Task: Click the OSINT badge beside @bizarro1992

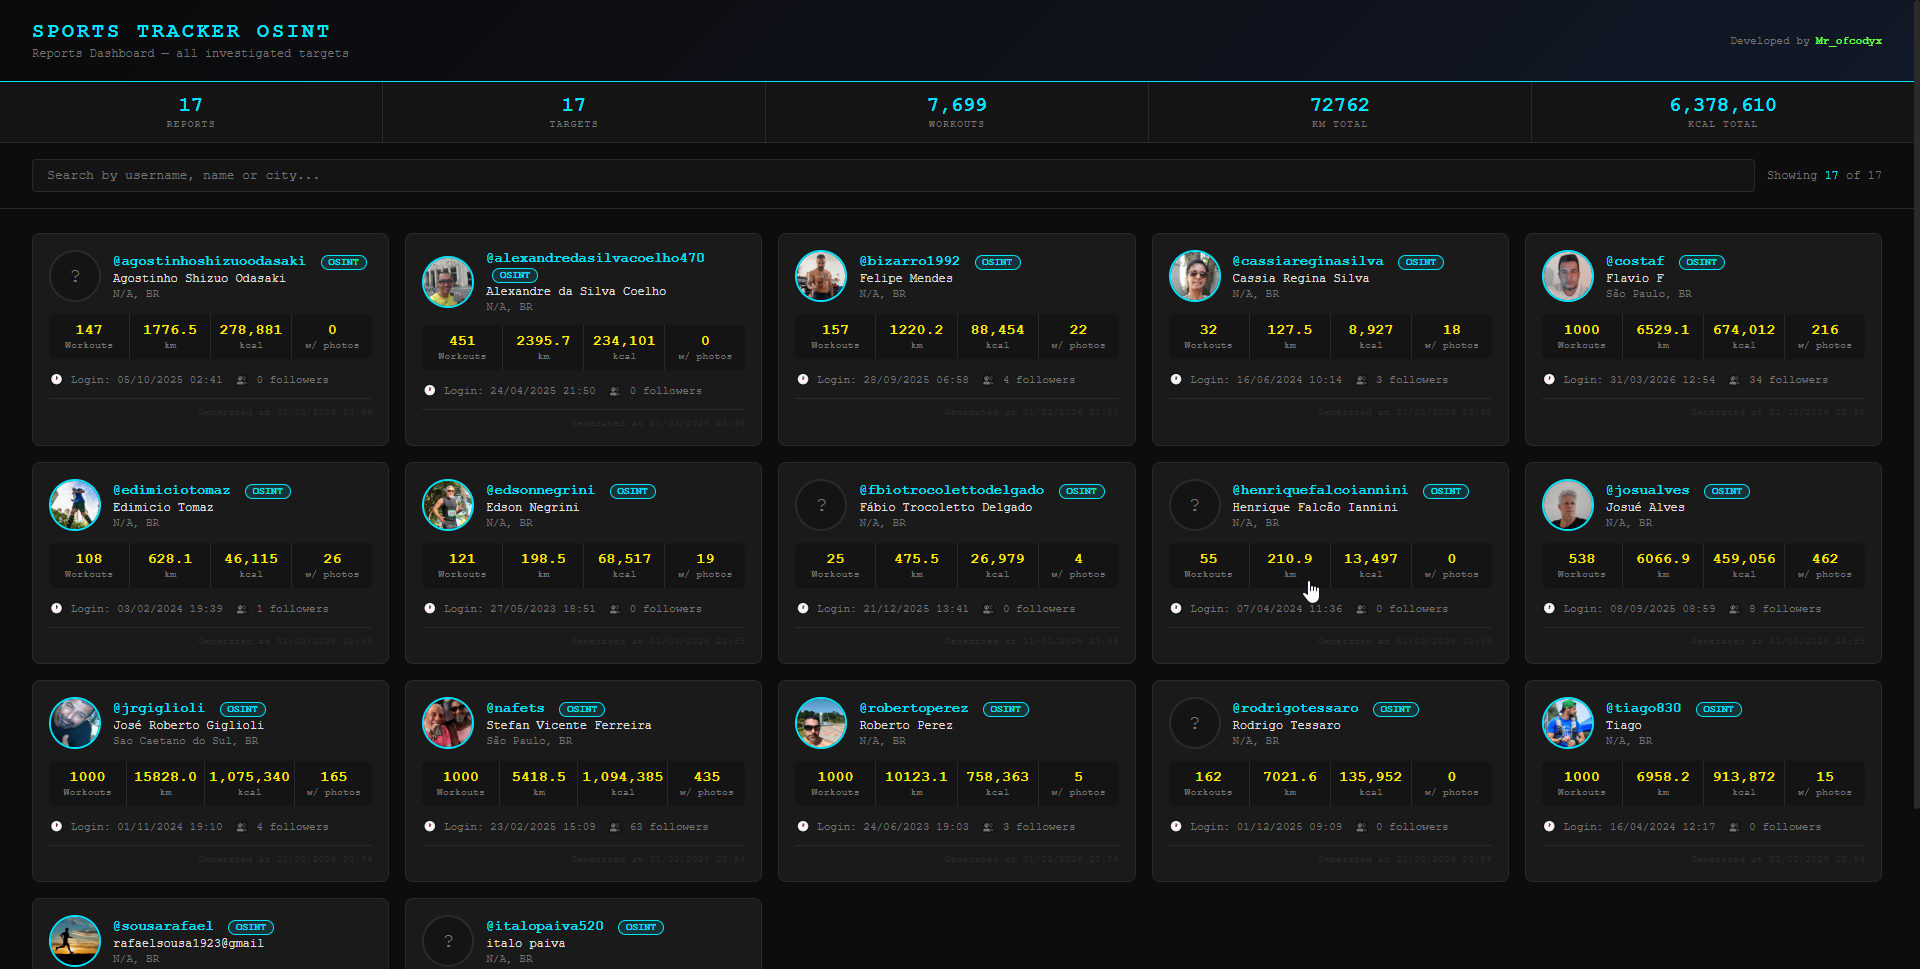Action: pos(997,262)
